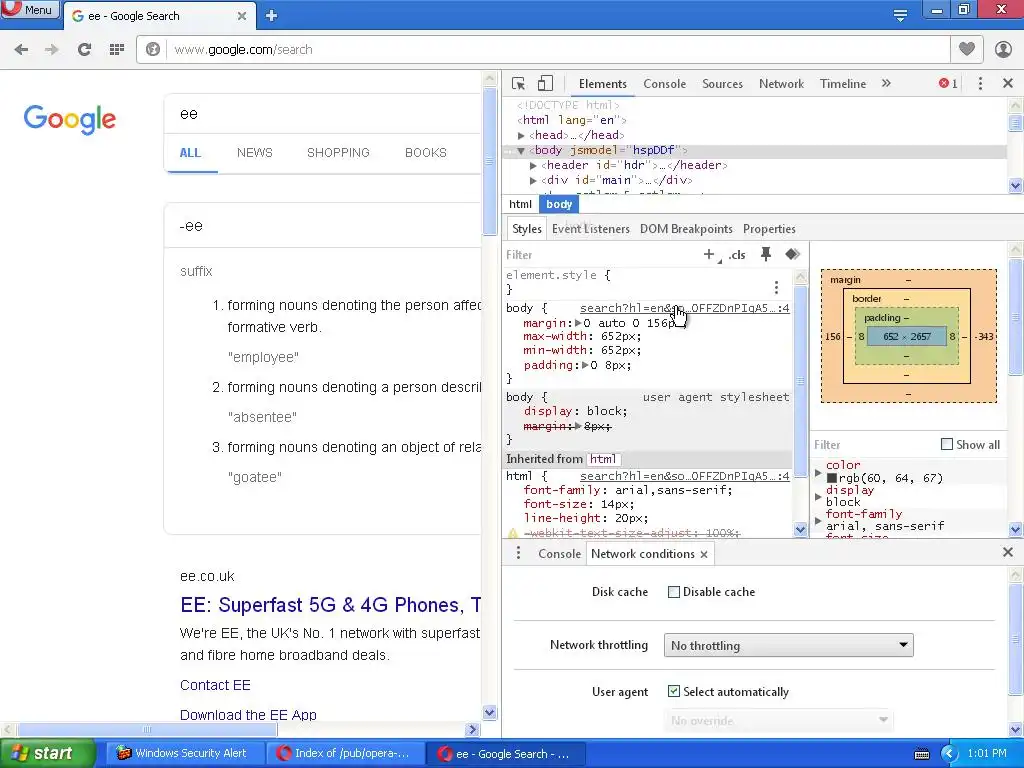Show more DevTools tabs with the chevron

tap(886, 83)
